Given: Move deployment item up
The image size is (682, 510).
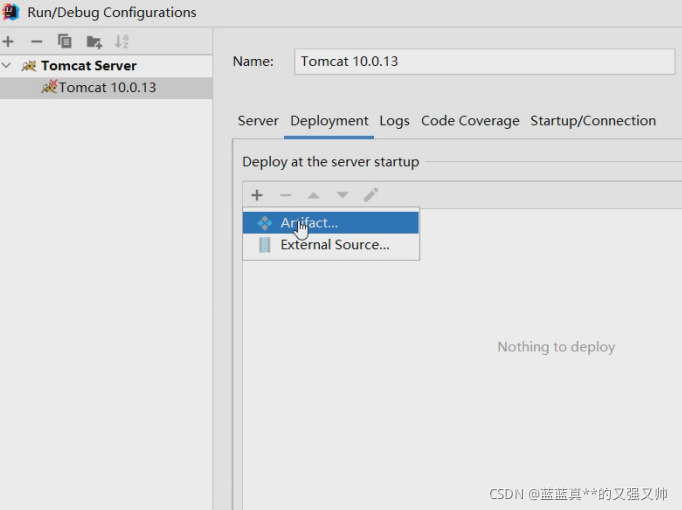Looking at the screenshot, I should coord(314,195).
